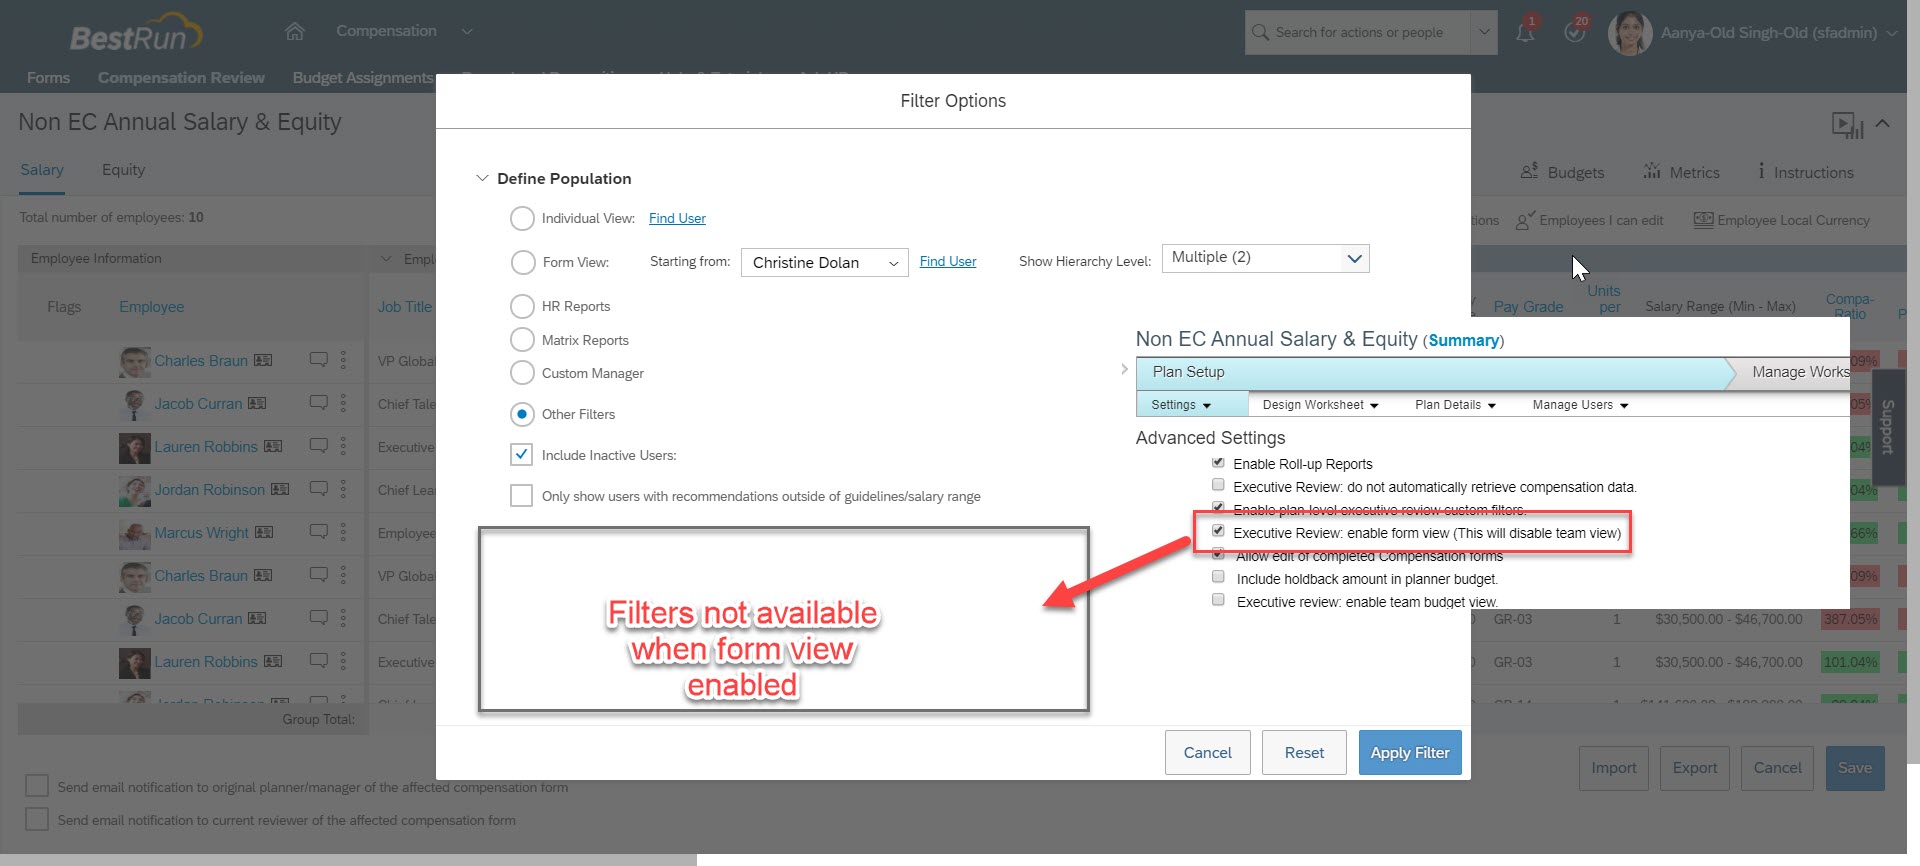This screenshot has width=1920, height=866.
Task: Open the to-do checkmark icon with badge
Action: (1574, 32)
